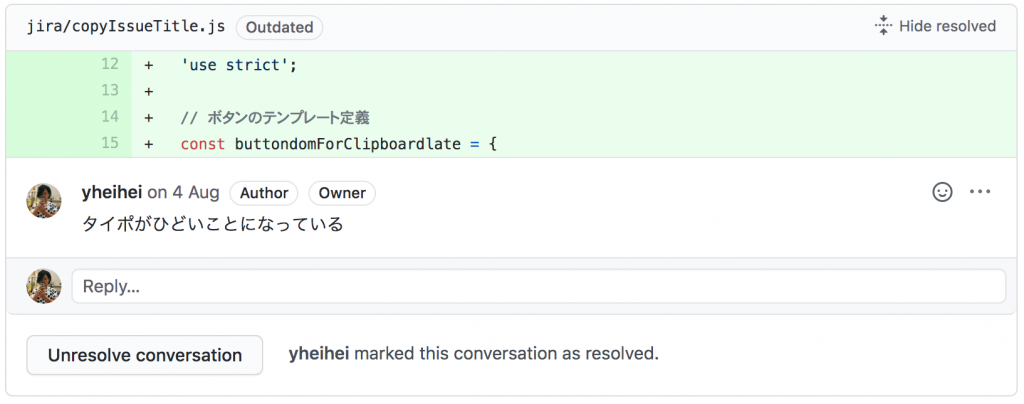Focus the Reply... input field
The height and width of the screenshot is (404, 1024).
pyautogui.click(x=539, y=286)
